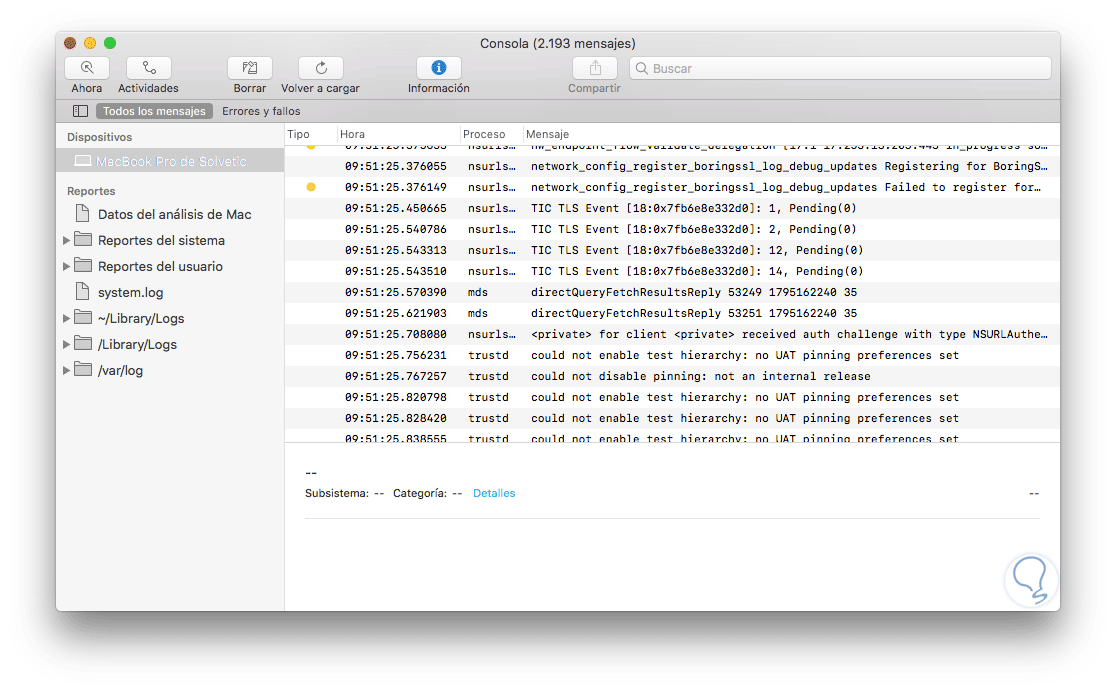1116x691 pixels.
Task: Expand the /Library/Logs folder arrow
Action: [x=66, y=344]
